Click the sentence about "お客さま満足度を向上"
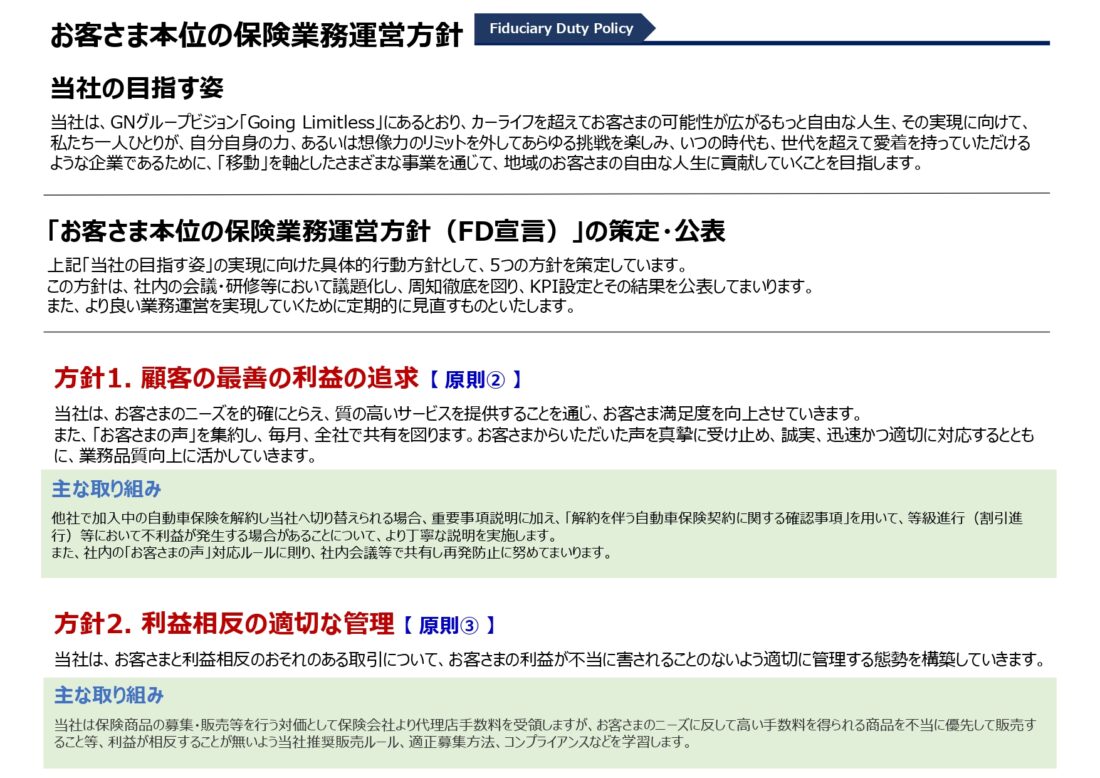Screen dimensions: 1100x778 (x=457, y=414)
